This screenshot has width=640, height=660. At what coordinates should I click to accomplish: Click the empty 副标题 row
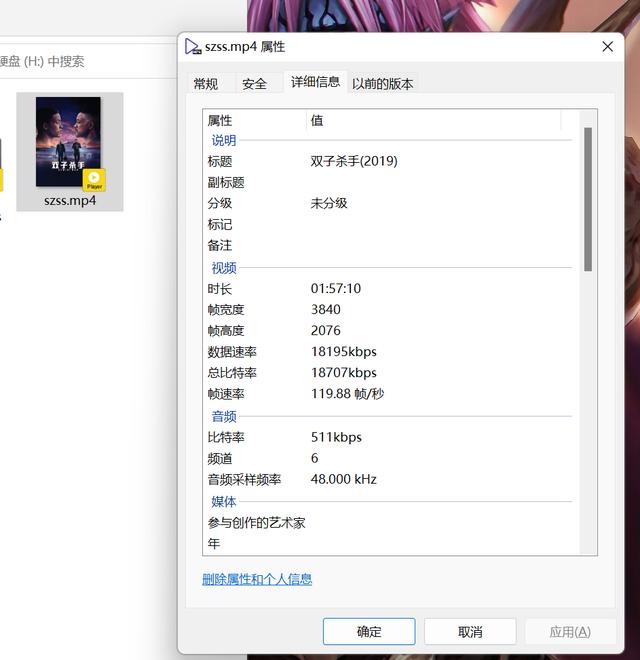pyautogui.click(x=389, y=182)
